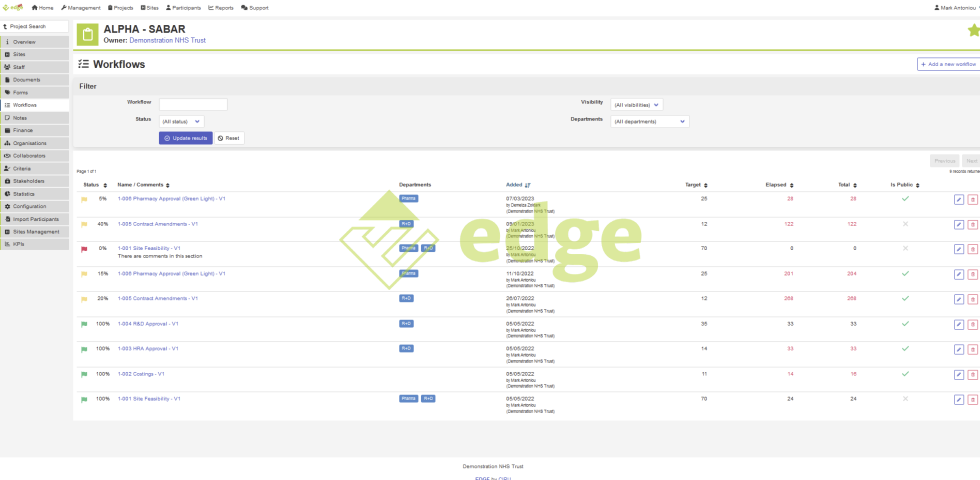Edit the R&D Approval workflow
The image size is (980, 480).
(959, 324)
